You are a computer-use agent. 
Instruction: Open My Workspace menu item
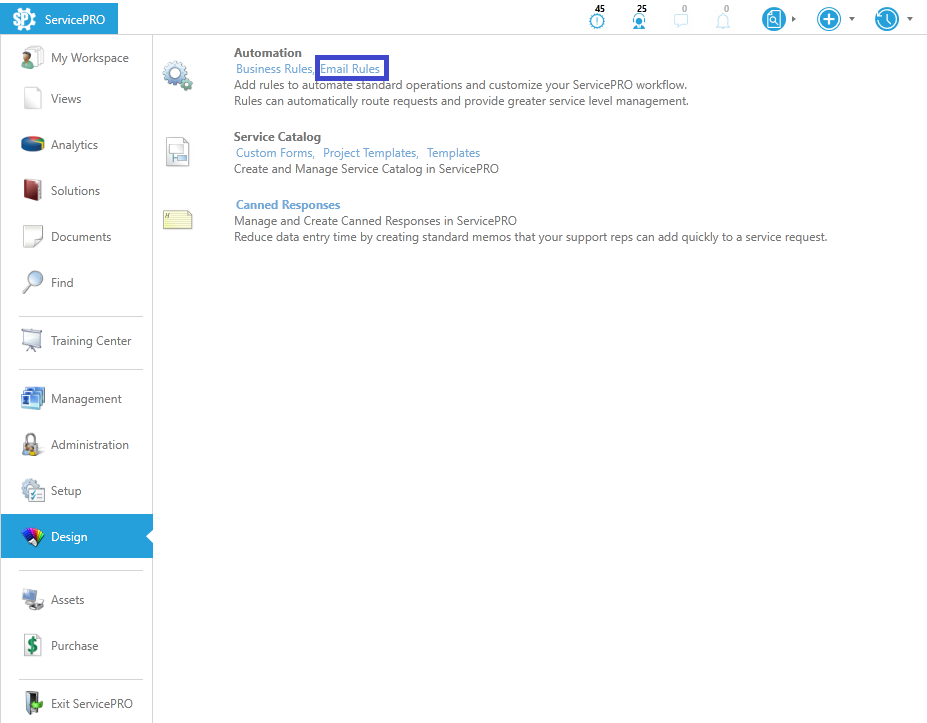pos(90,58)
